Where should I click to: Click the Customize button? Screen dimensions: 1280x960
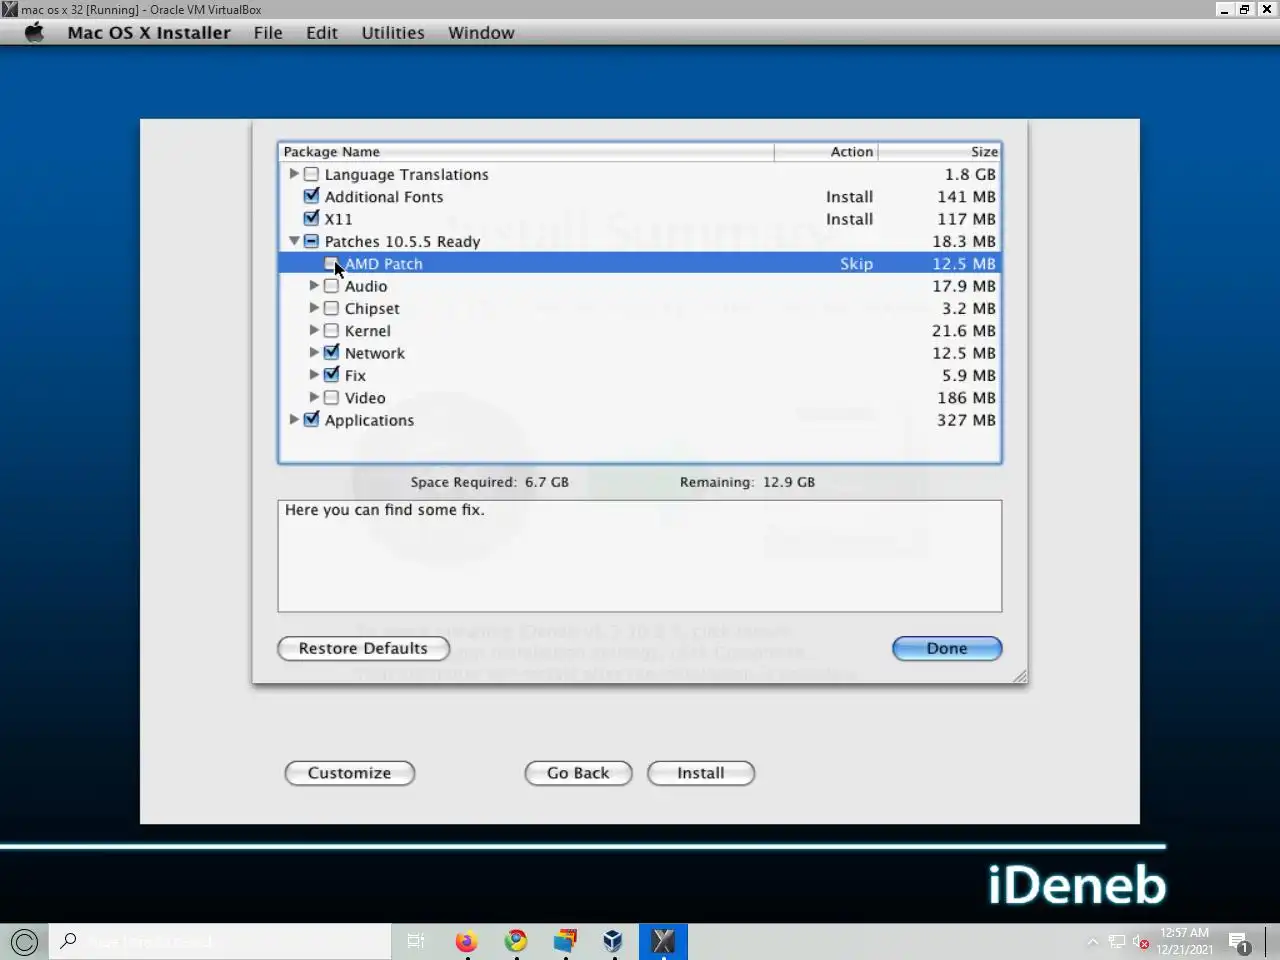click(x=349, y=773)
